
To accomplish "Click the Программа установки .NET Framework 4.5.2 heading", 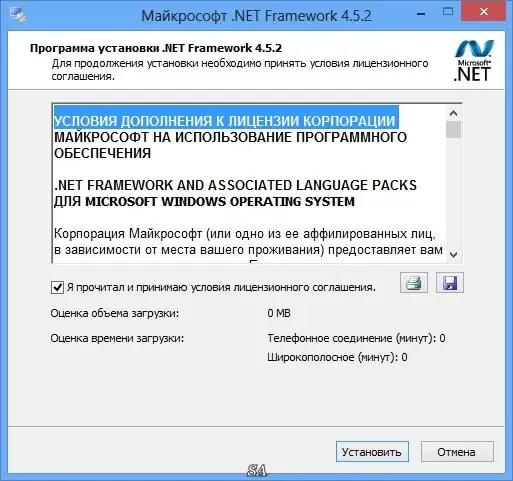I will tap(156, 48).
